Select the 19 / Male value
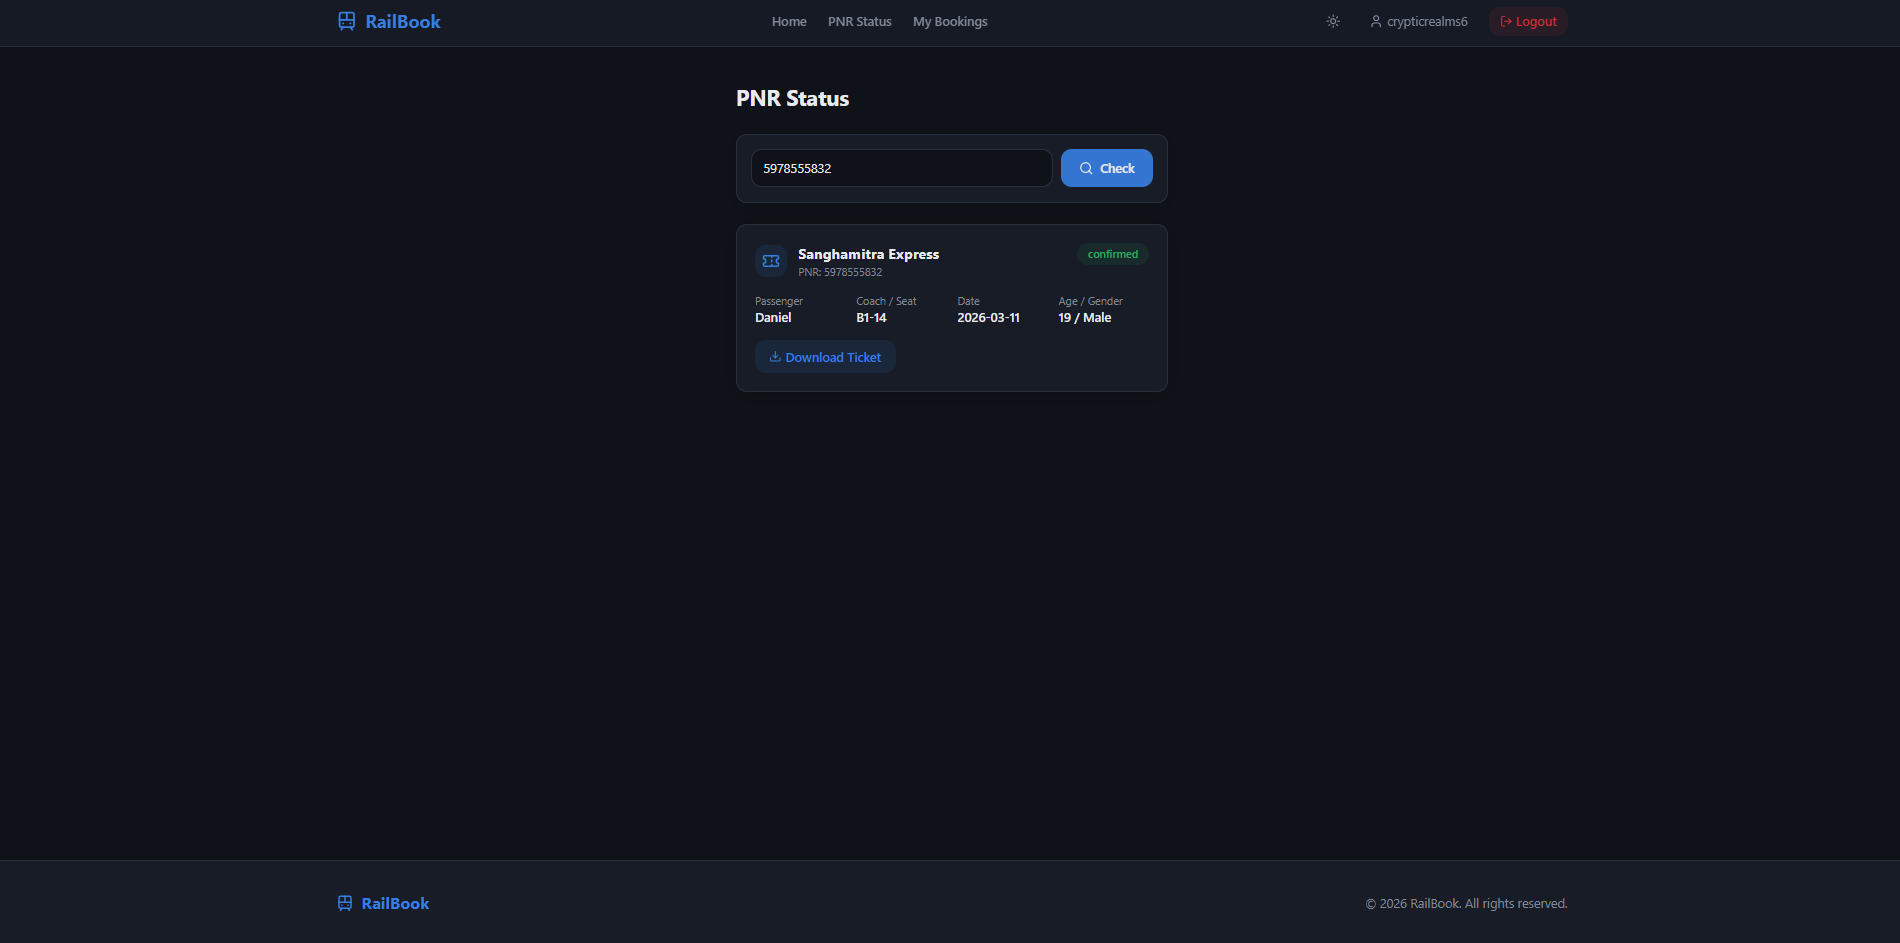The image size is (1900, 943). [1085, 317]
